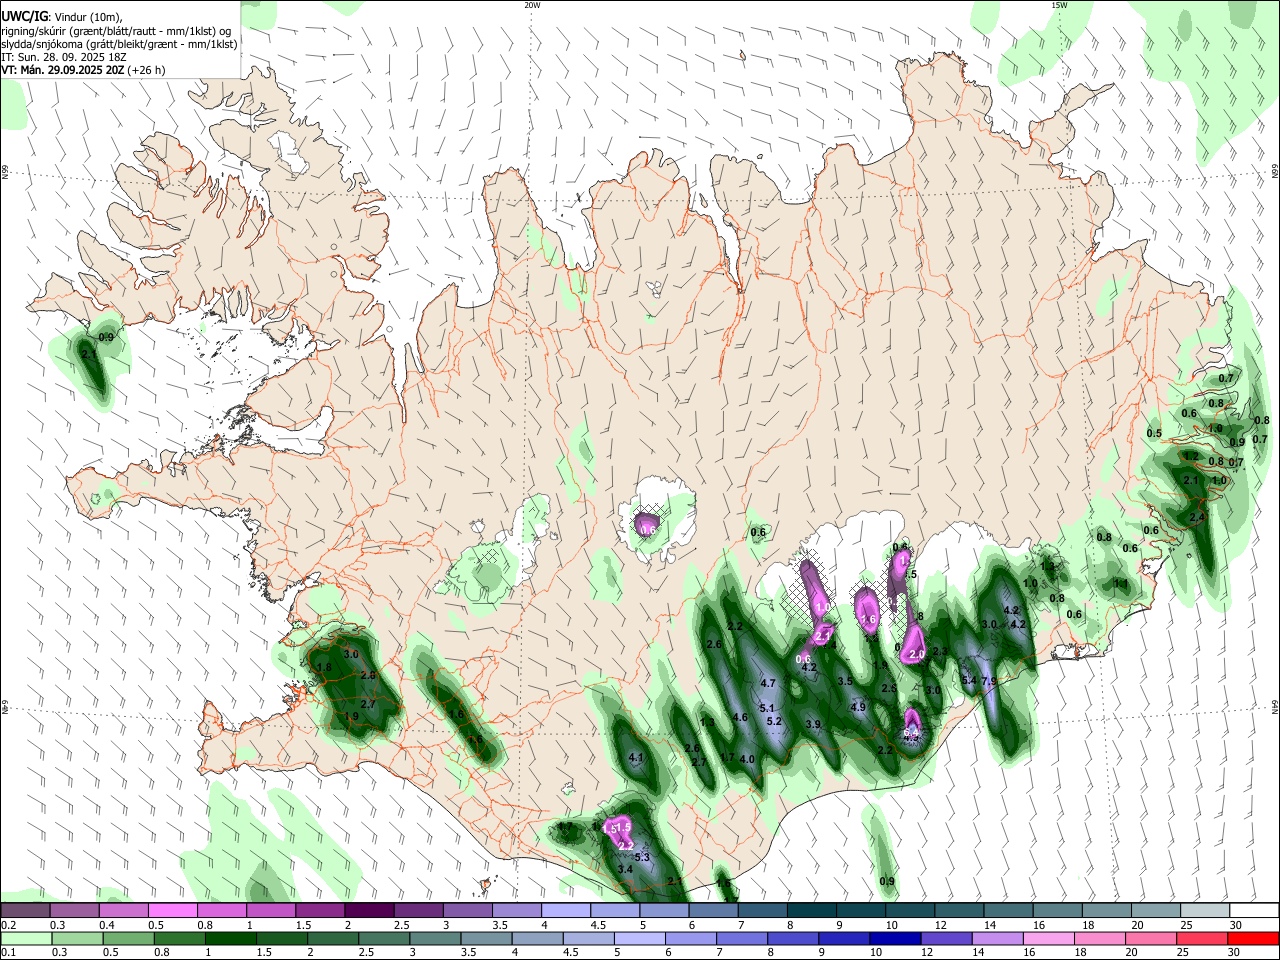Image resolution: width=1280 pixels, height=960 pixels.
Task: Click the 5.3 value near the south coast
Action: 642,857
